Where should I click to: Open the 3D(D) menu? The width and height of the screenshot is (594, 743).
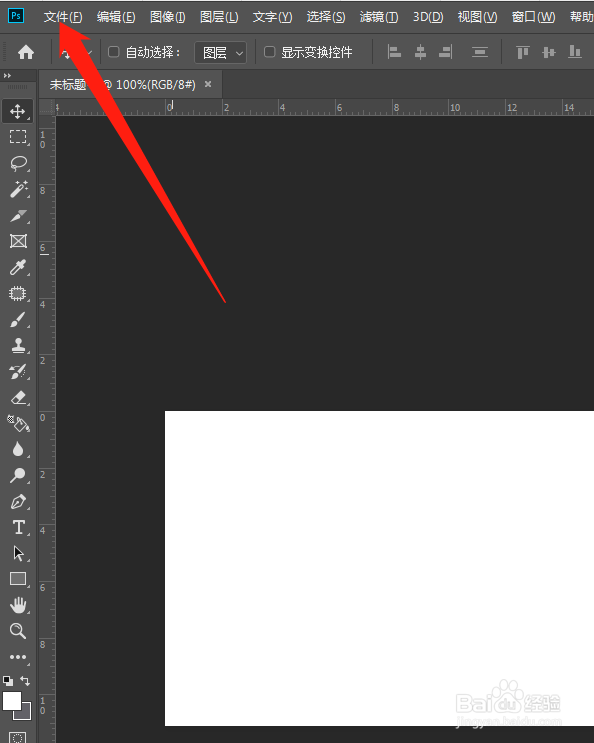tap(428, 17)
